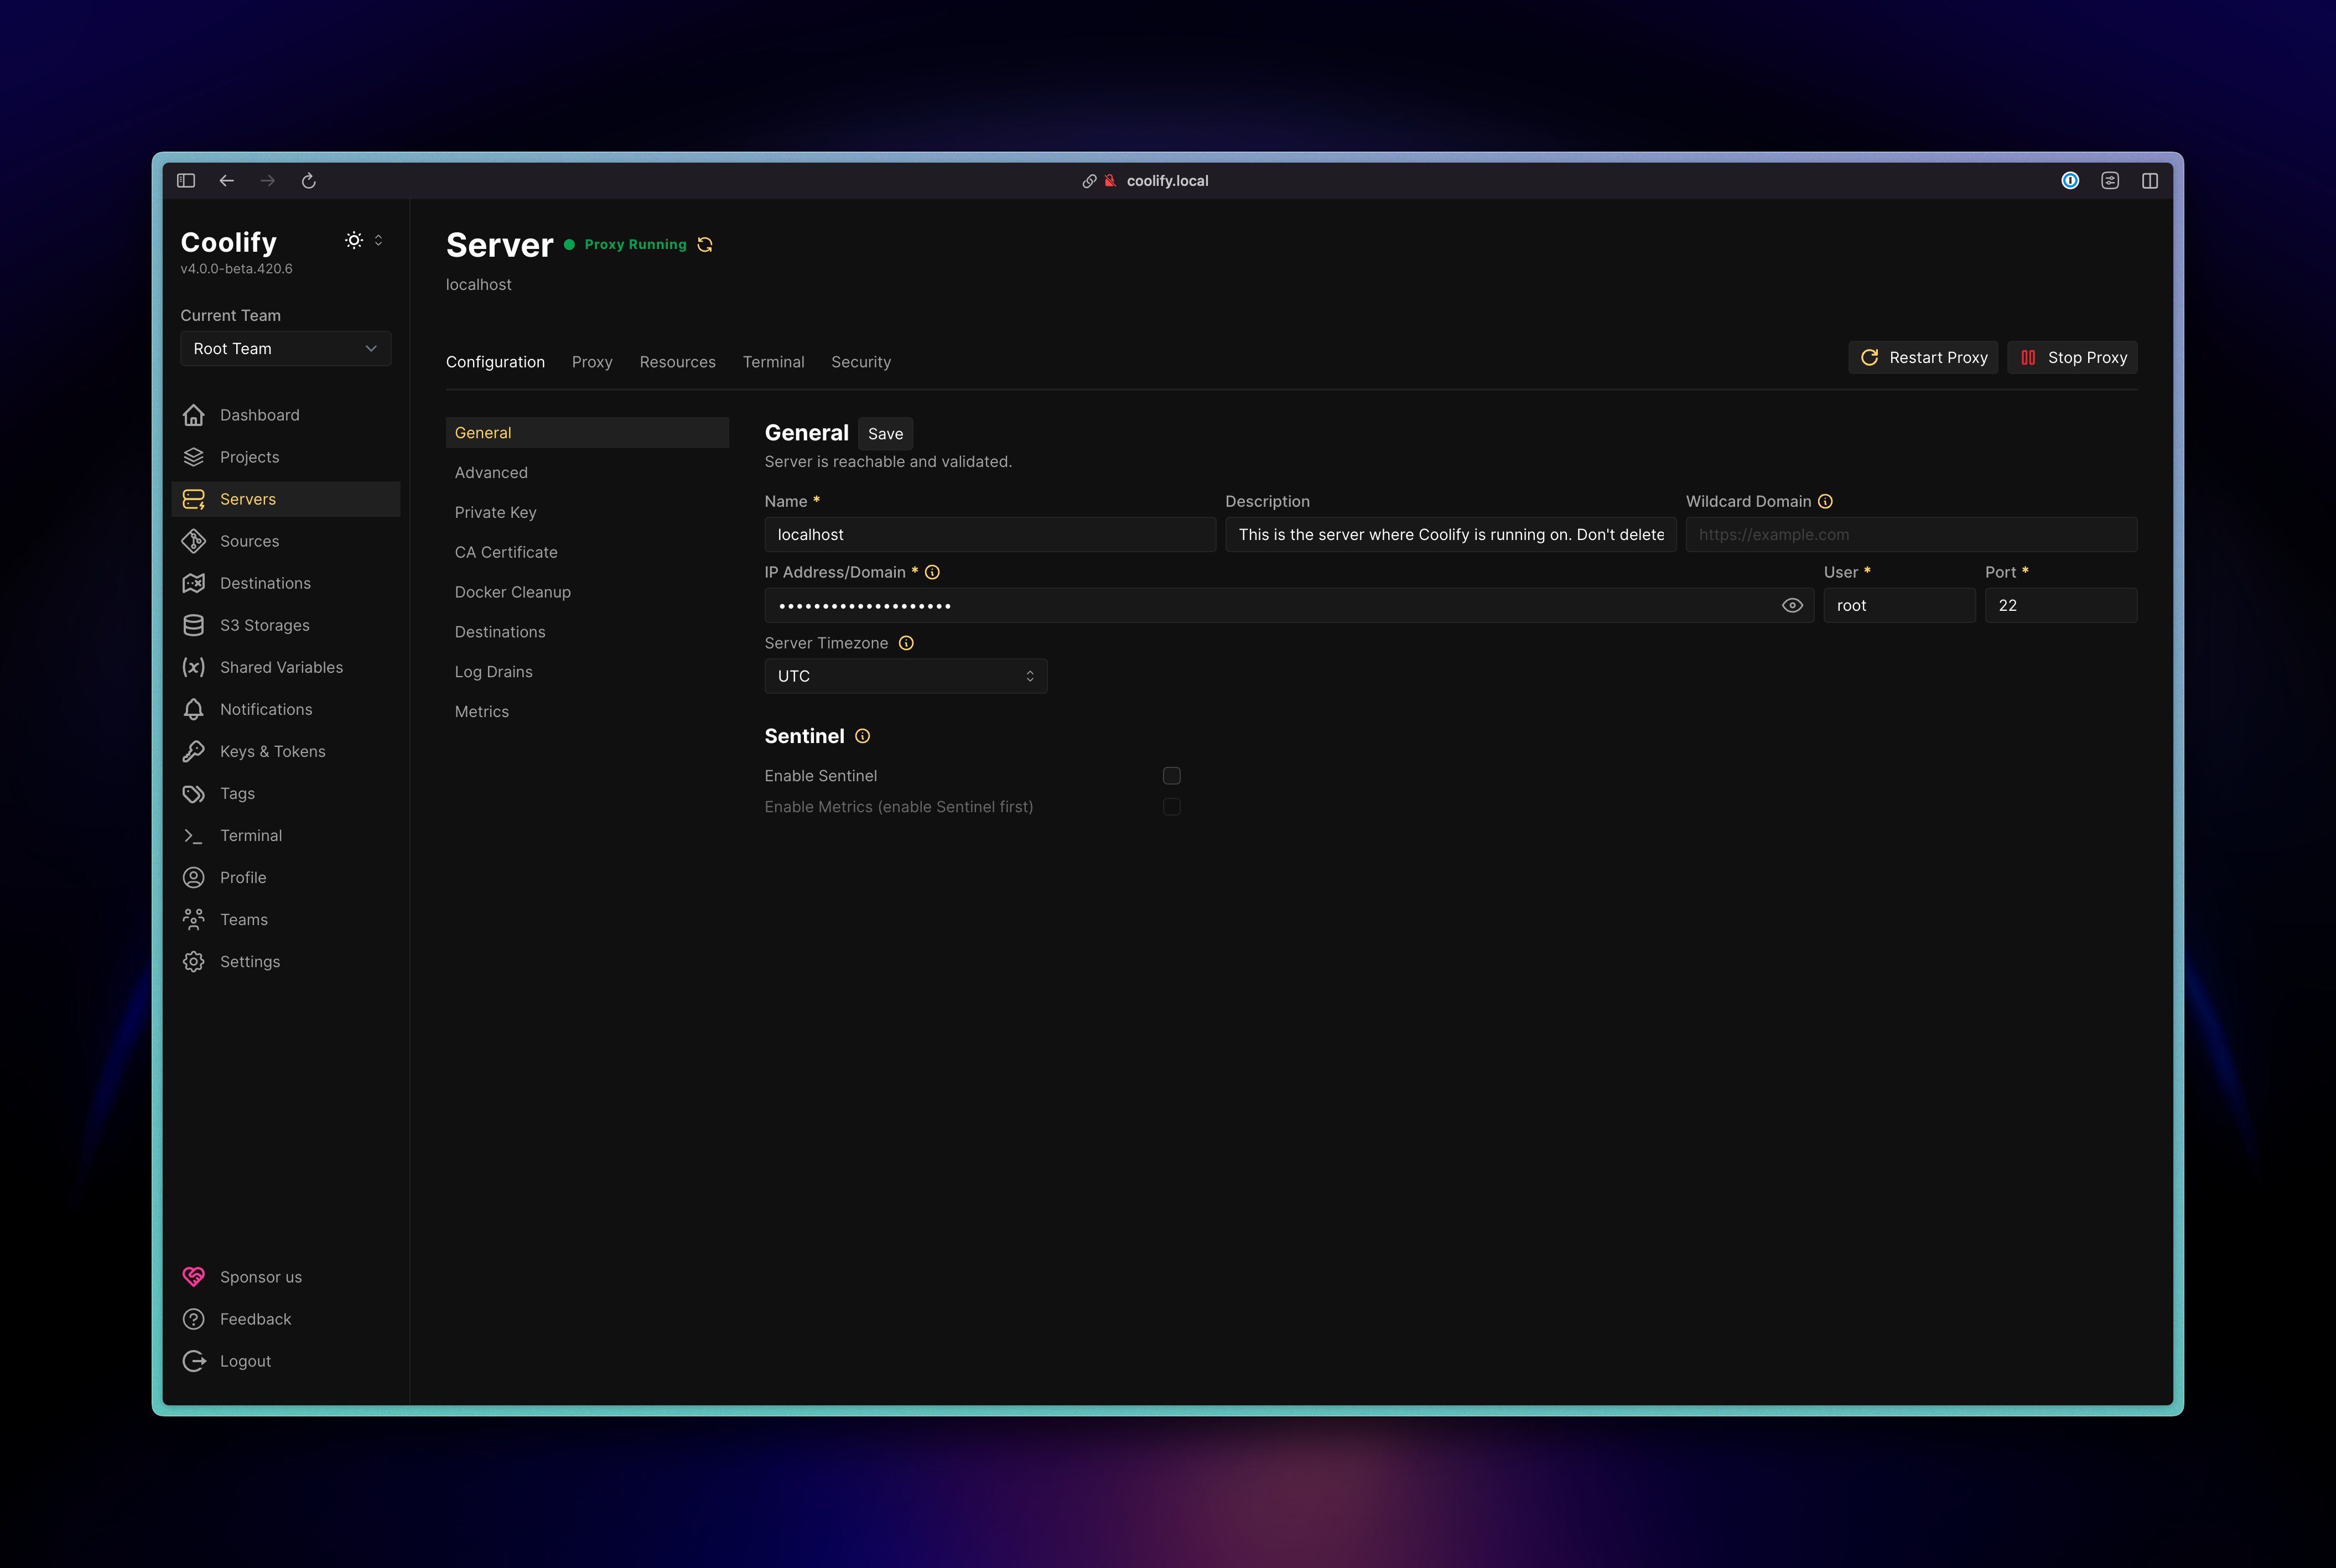Viewport: 2336px width, 1568px height.
Task: Open the Sponsor us heart link
Action: coord(260,1277)
